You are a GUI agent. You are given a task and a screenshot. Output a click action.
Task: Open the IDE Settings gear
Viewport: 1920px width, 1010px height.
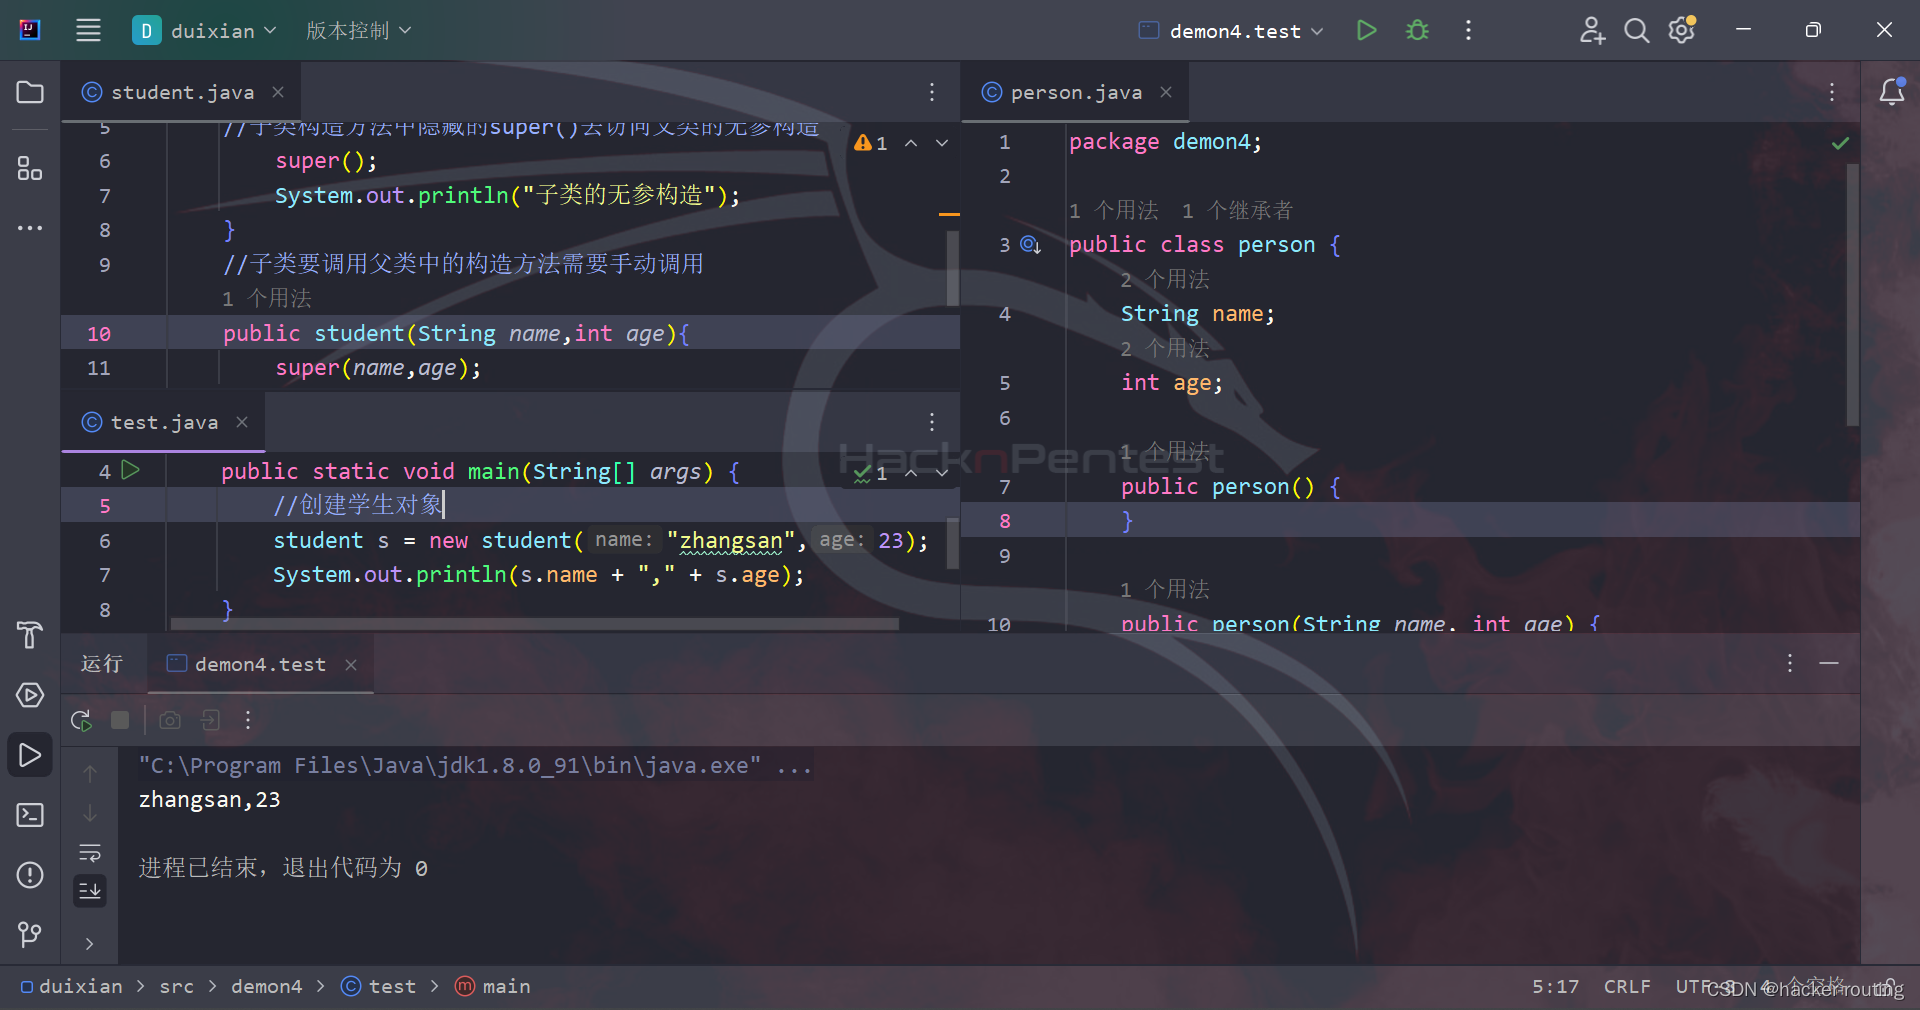click(x=1682, y=30)
